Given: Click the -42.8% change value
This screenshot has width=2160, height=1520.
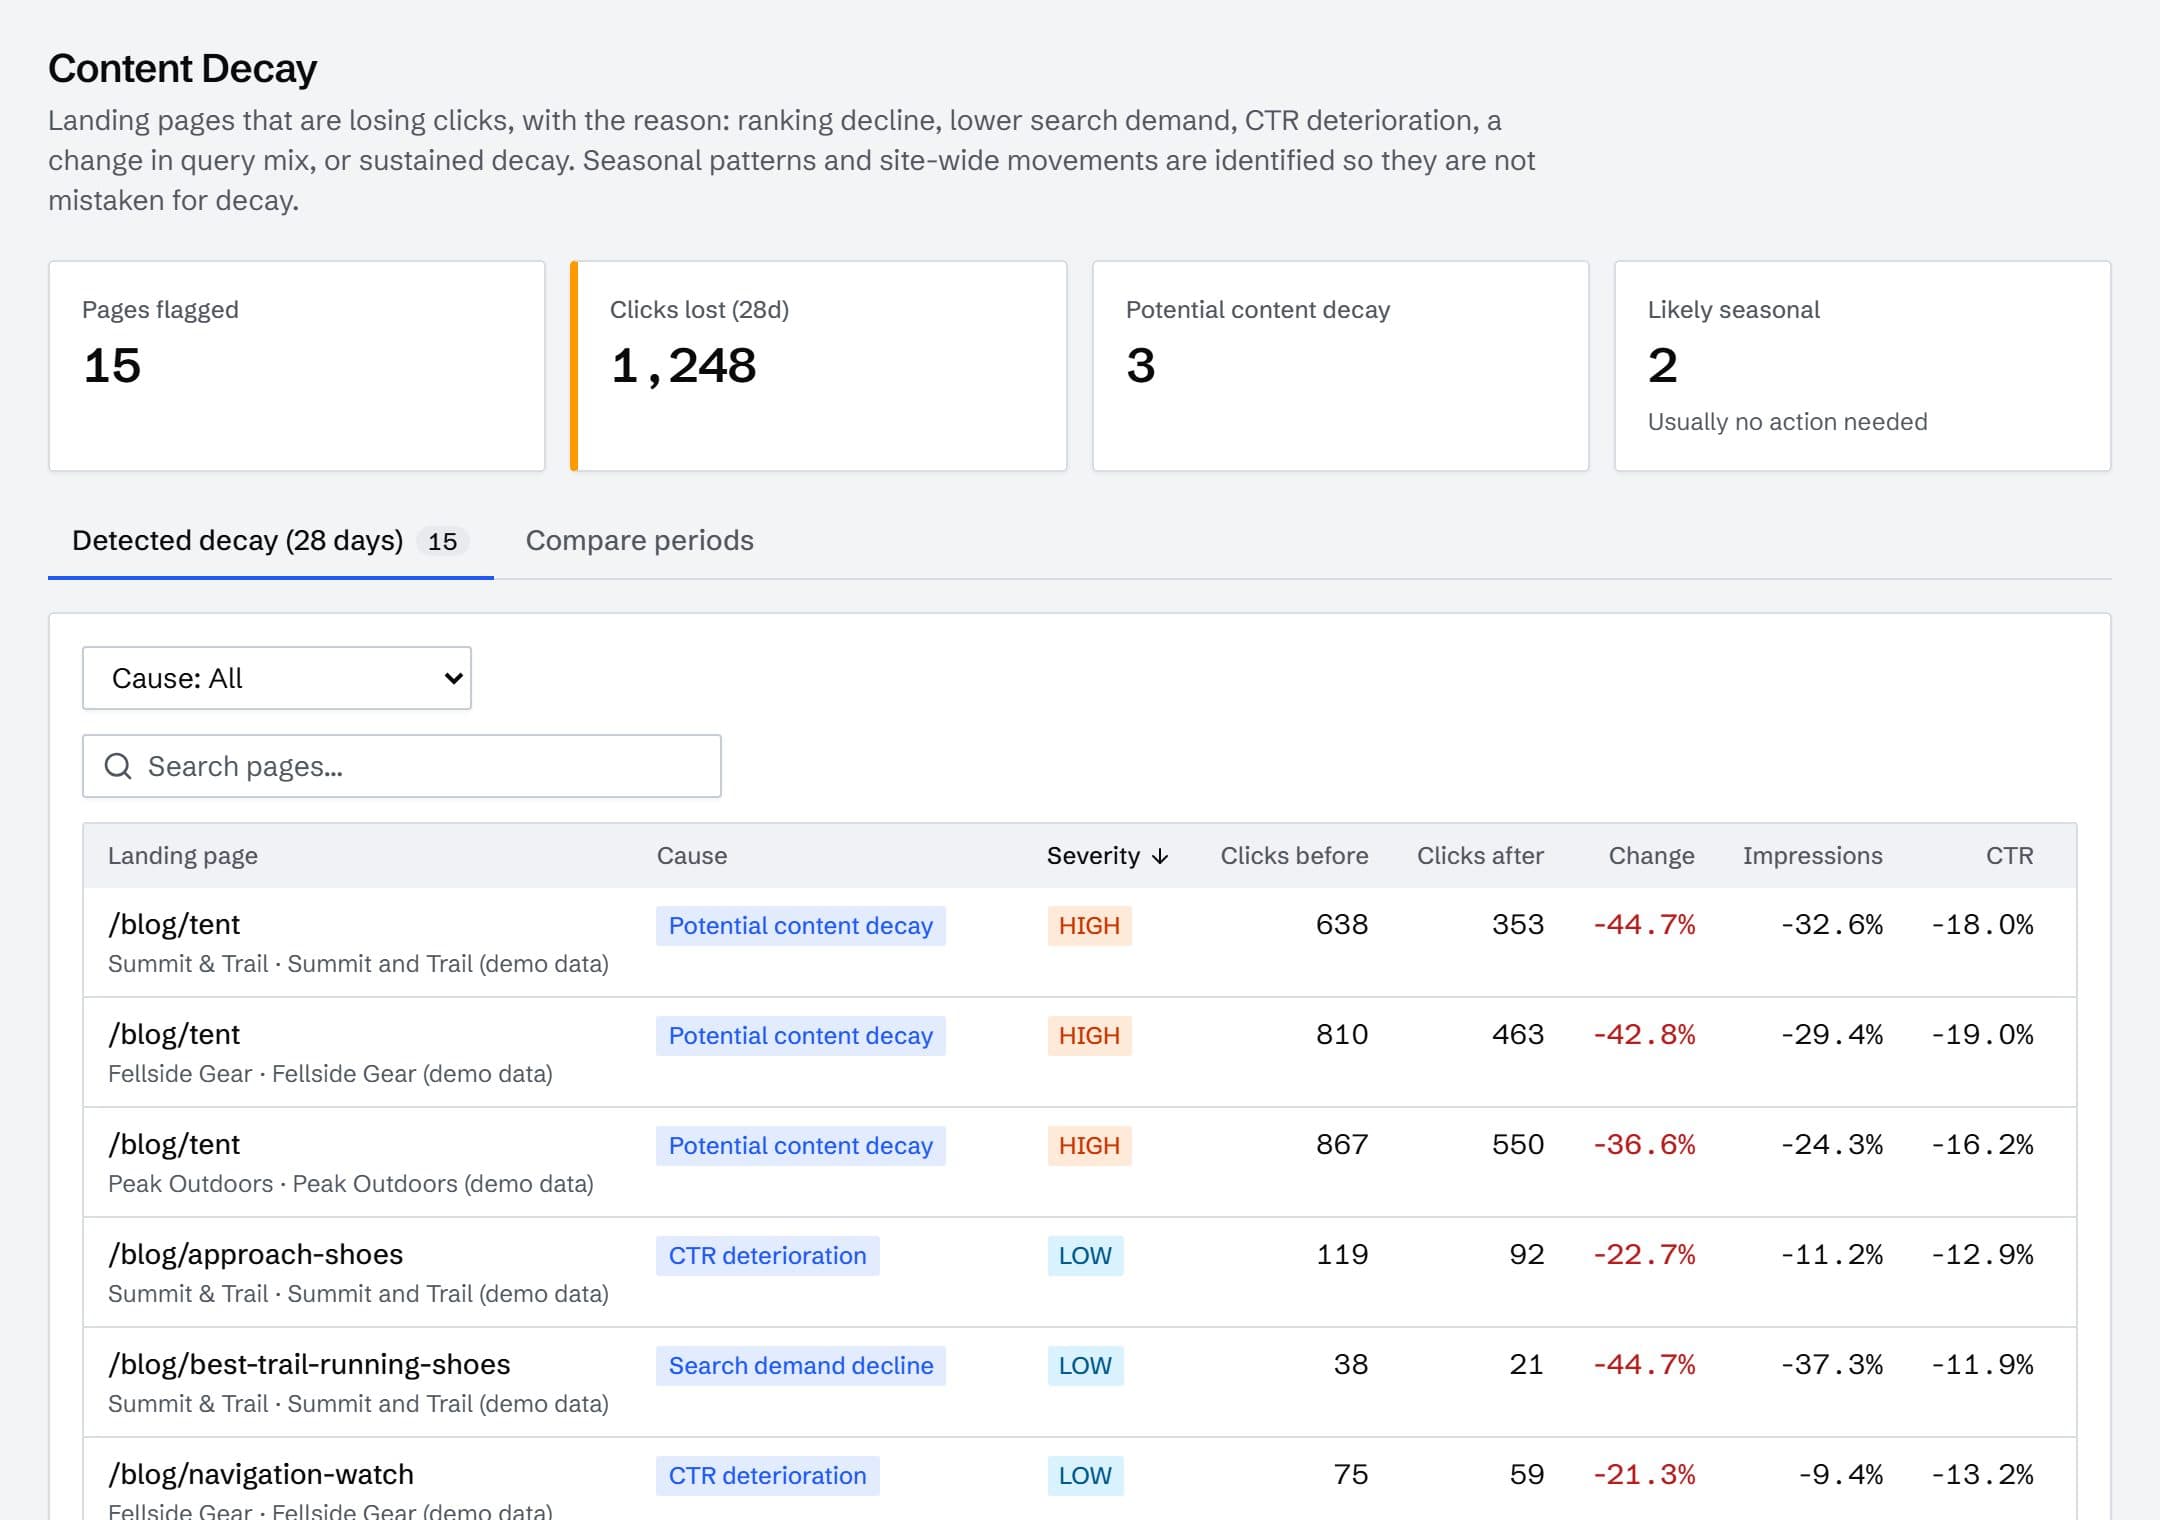Looking at the screenshot, I should (1644, 1035).
